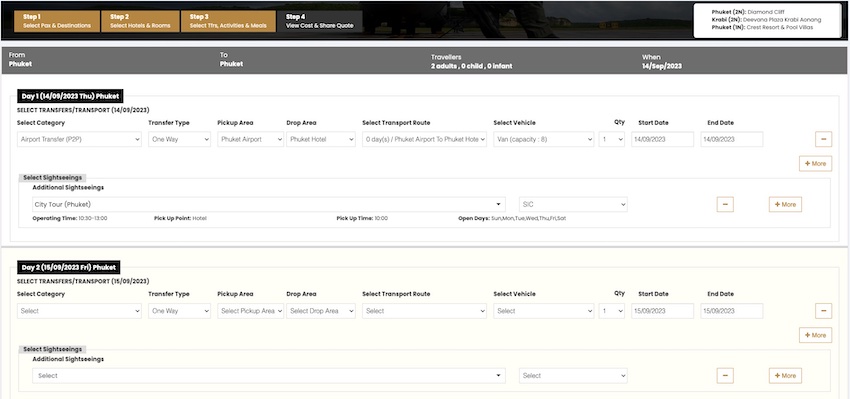This screenshot has width=850, height=399.
Task: Open Day 2 Select Vehicle dropdown
Action: click(544, 311)
